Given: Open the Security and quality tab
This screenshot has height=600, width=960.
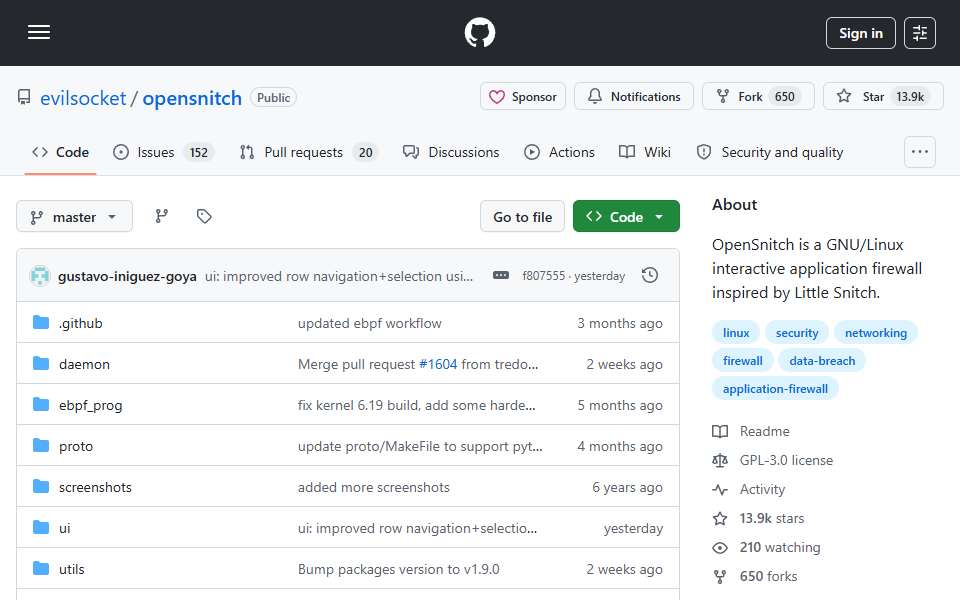Looking at the screenshot, I should pos(770,152).
